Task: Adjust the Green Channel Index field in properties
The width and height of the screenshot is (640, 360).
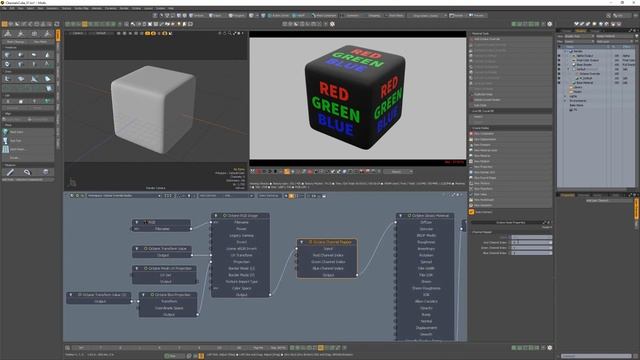Action: point(531,248)
